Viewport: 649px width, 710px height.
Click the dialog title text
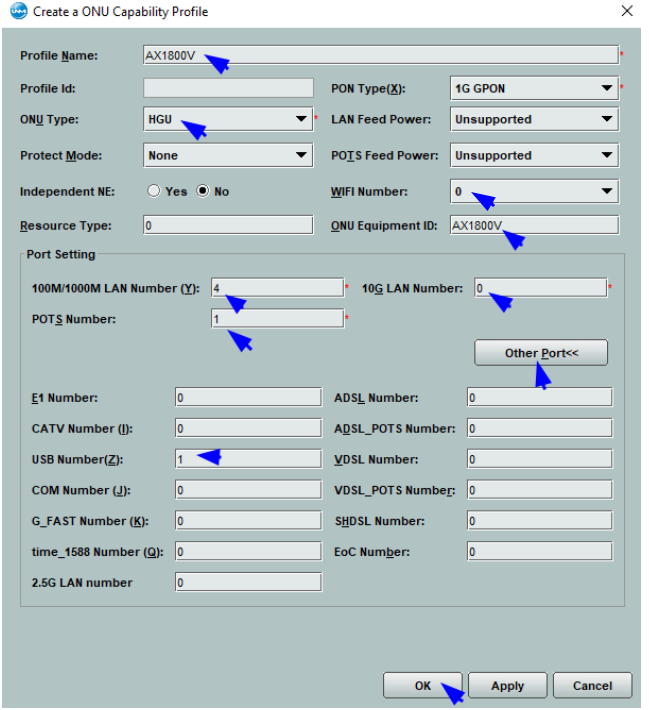pyautogui.click(x=120, y=11)
